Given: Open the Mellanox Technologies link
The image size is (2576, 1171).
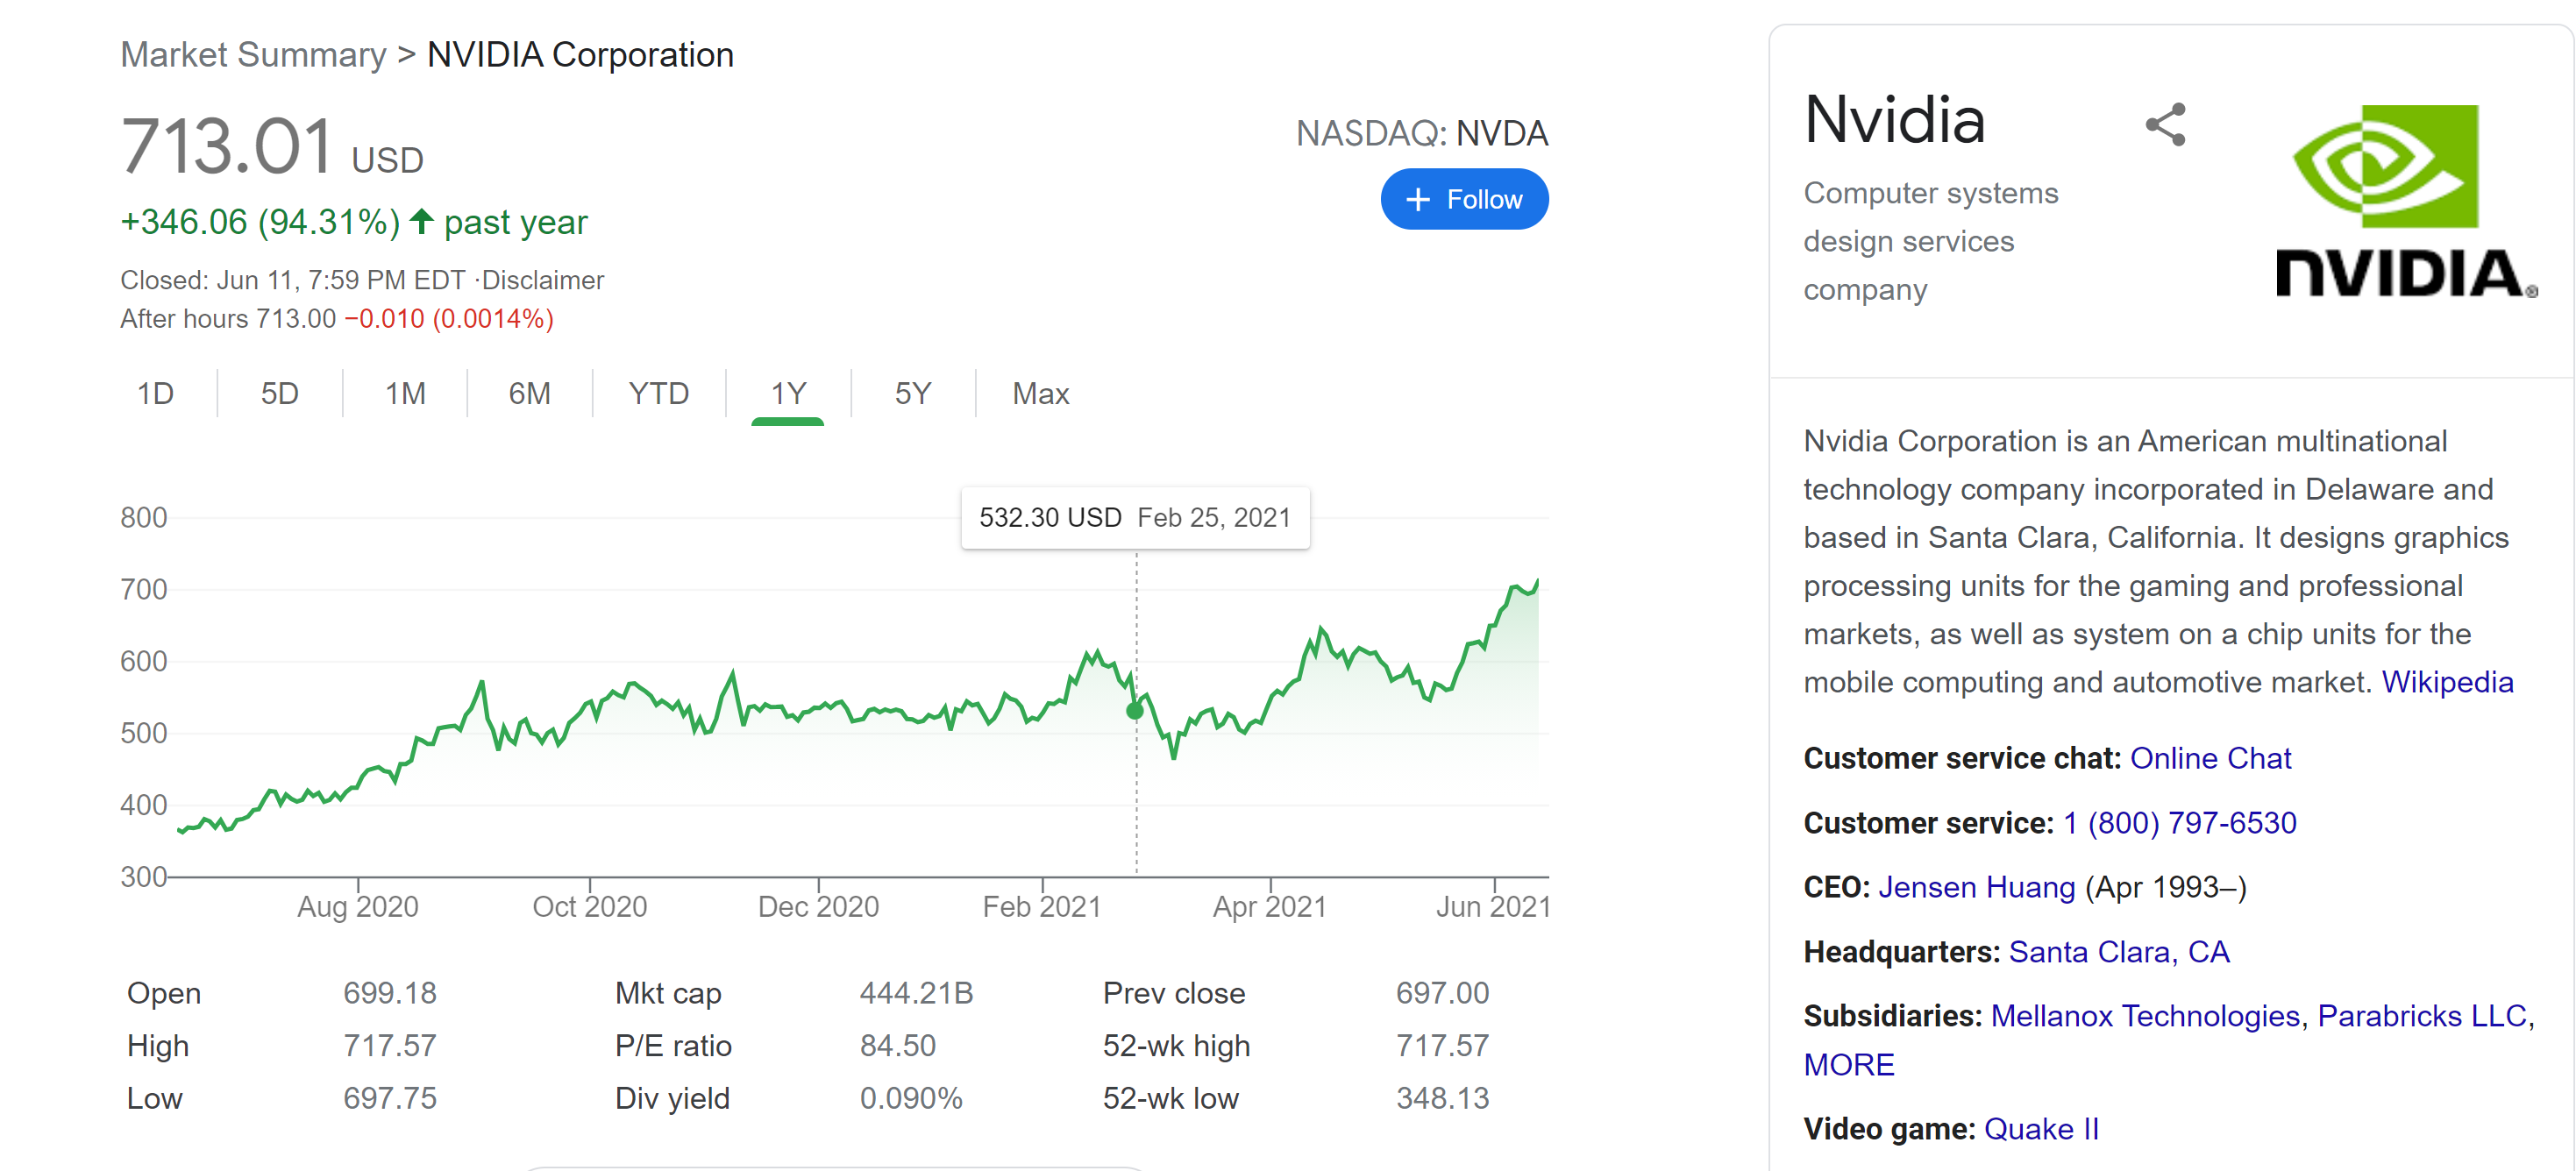Looking at the screenshot, I should click(x=2146, y=1016).
